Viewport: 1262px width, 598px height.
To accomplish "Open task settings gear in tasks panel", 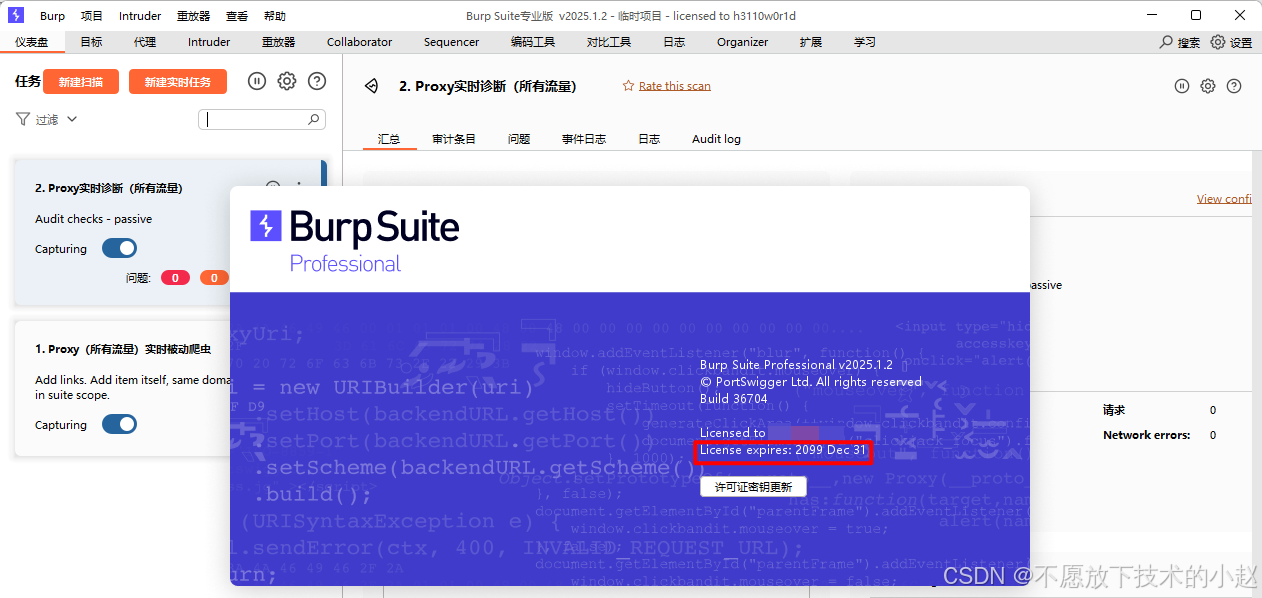I will (287, 82).
